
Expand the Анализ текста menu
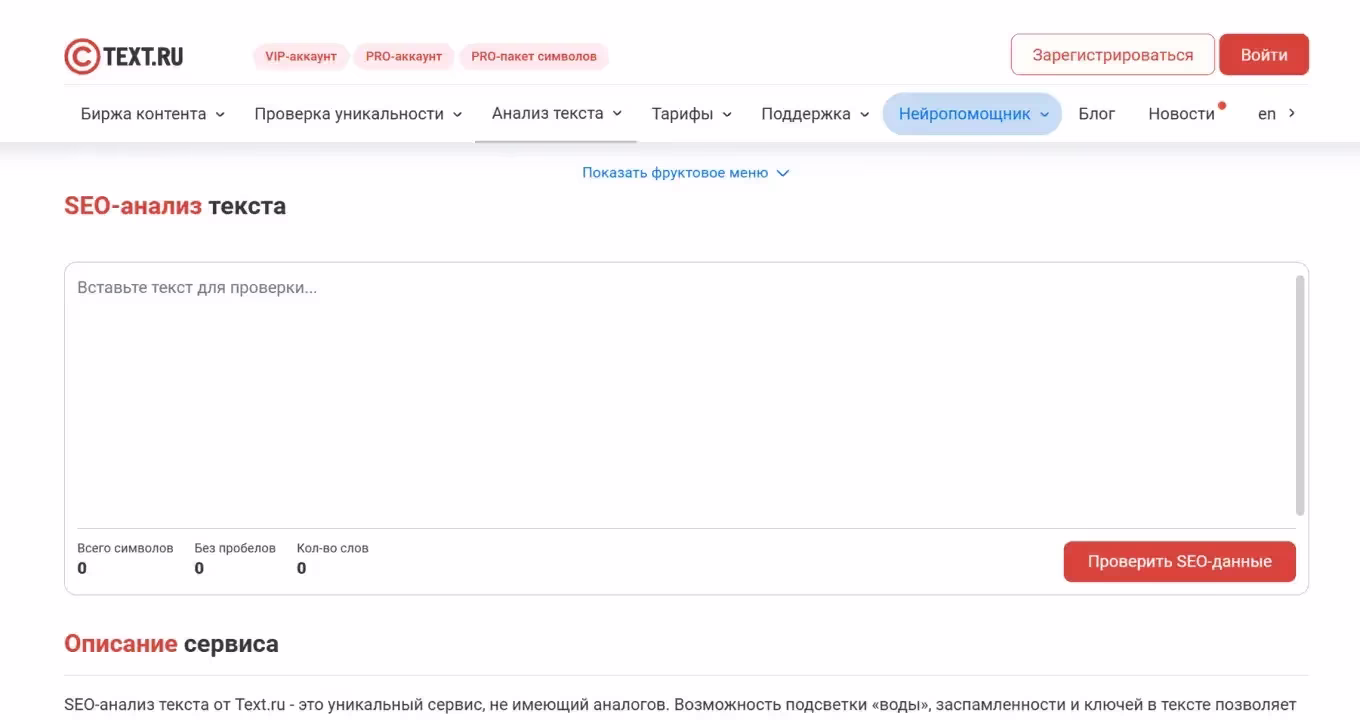pyautogui.click(x=556, y=113)
